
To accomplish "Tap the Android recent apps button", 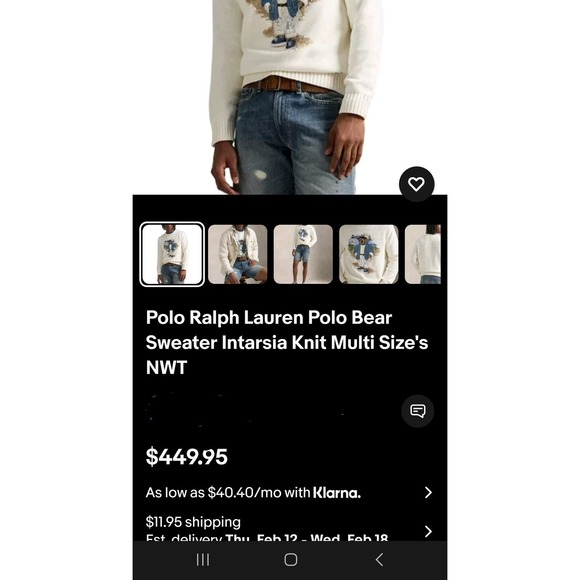I will (203, 560).
